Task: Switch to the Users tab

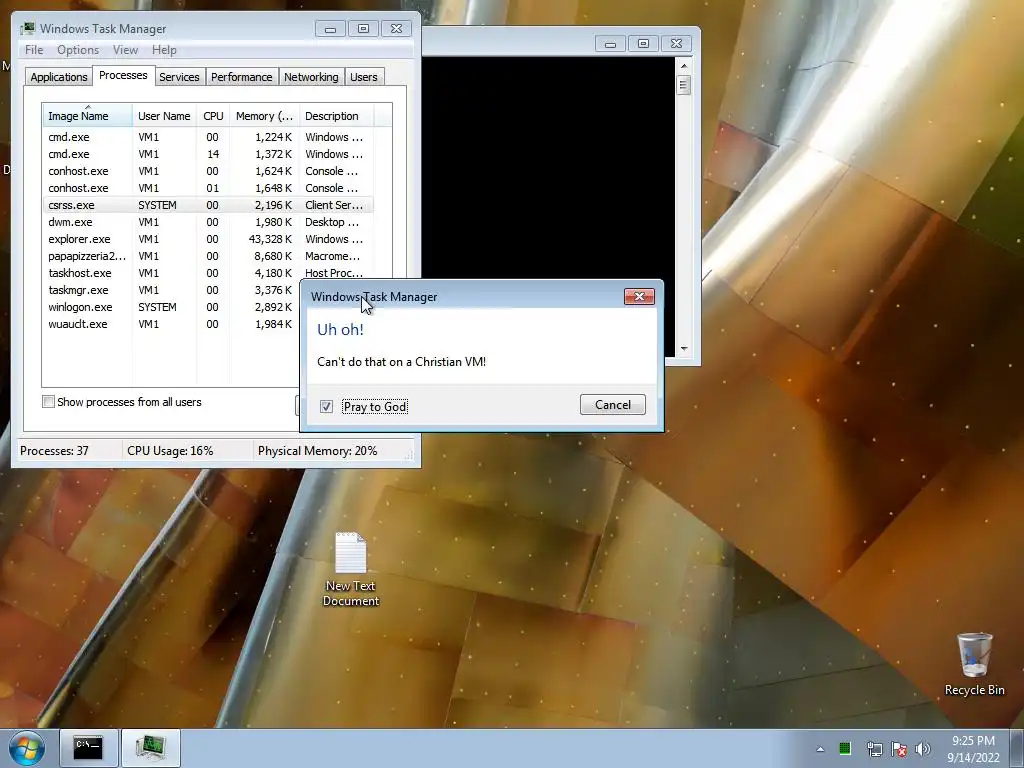Action: (x=363, y=77)
